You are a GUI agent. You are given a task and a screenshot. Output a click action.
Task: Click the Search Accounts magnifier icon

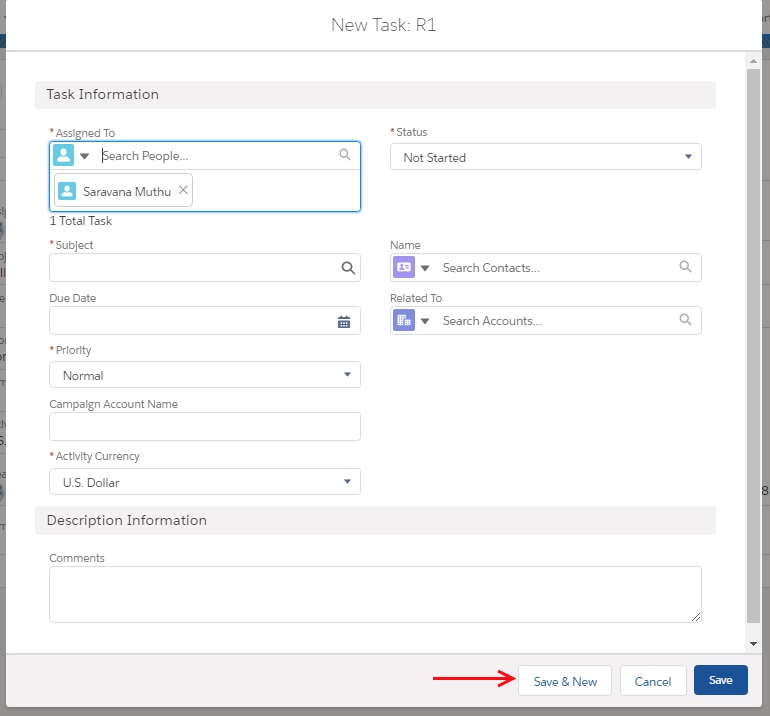pos(685,320)
